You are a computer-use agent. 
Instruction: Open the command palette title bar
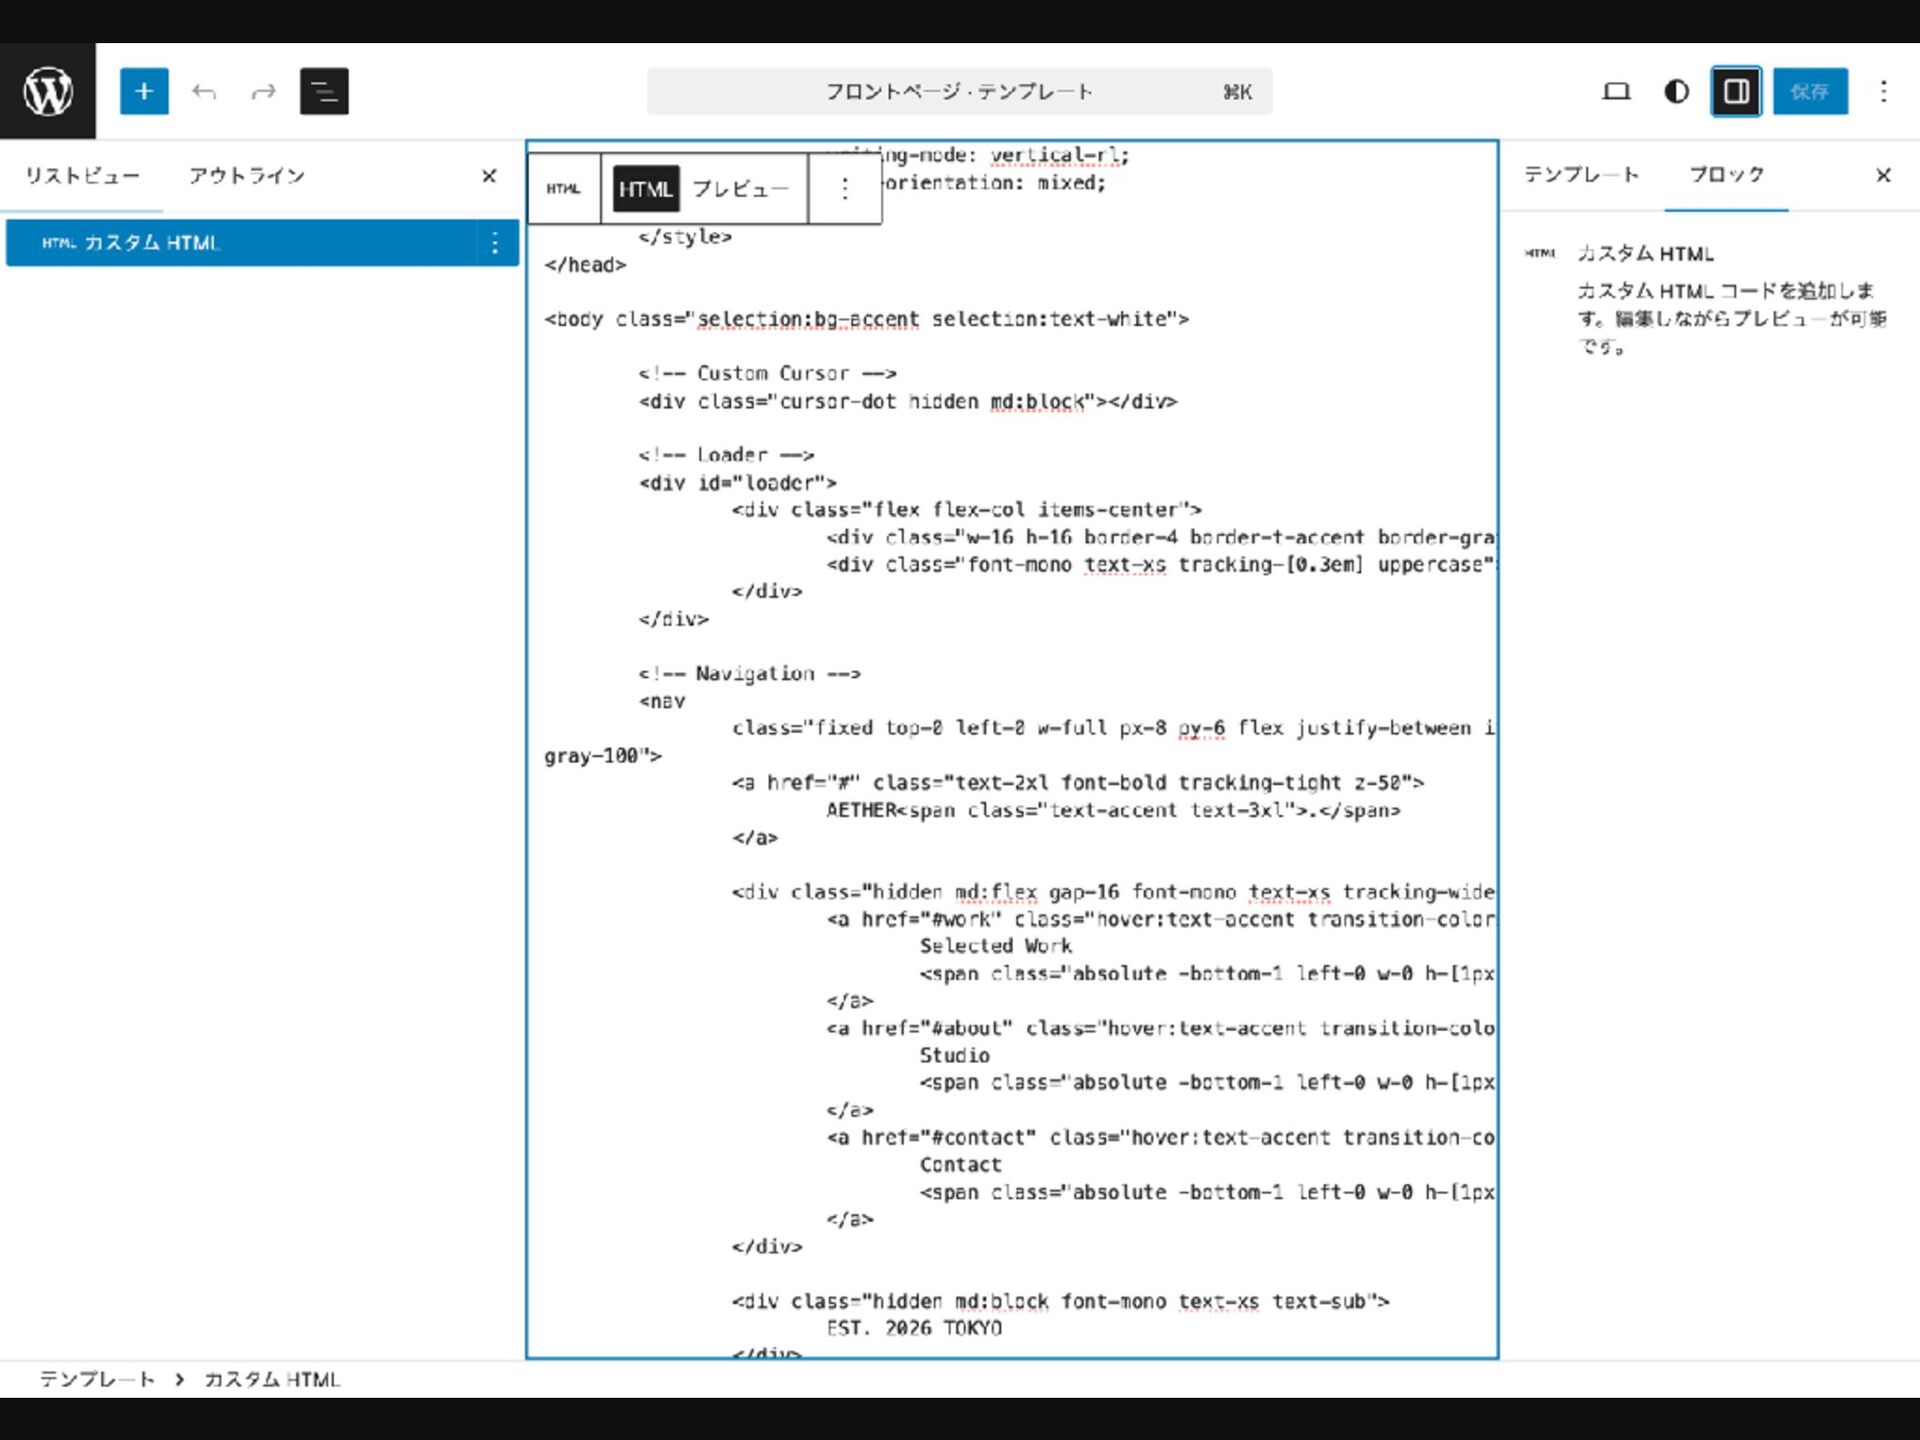pyautogui.click(x=958, y=91)
